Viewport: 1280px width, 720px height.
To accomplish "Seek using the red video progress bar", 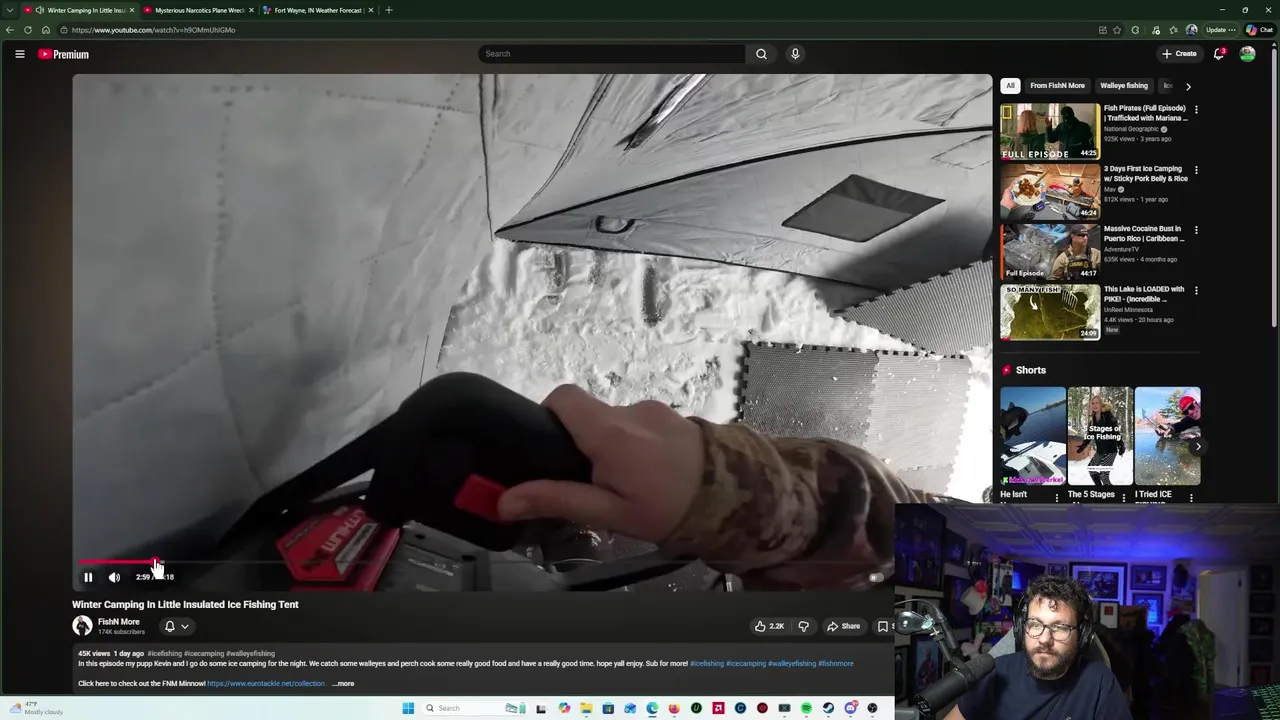I will [x=117, y=562].
